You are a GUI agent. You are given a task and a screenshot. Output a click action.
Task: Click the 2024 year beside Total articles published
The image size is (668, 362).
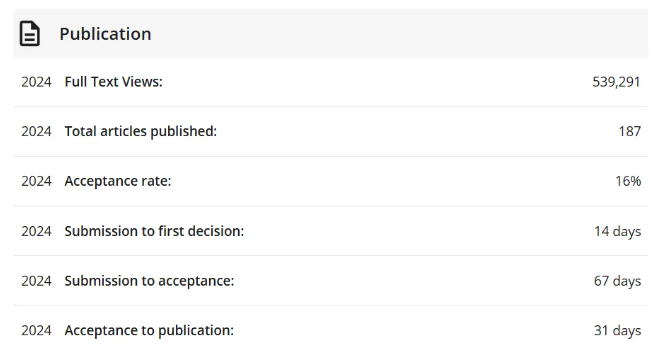pyautogui.click(x=36, y=131)
